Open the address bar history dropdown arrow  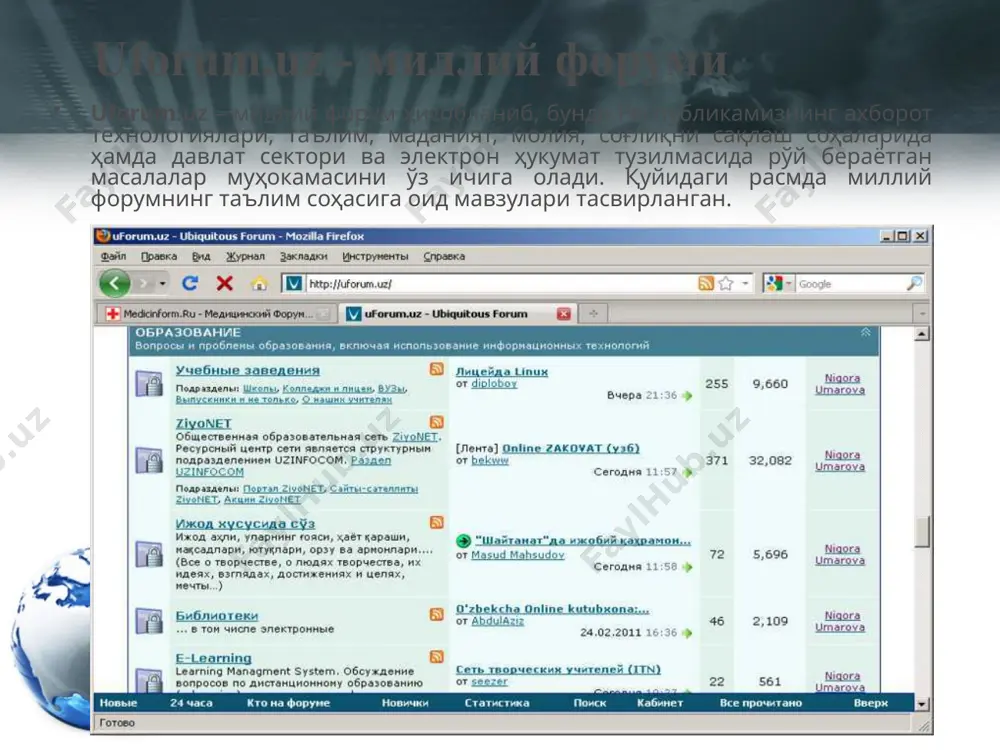tap(745, 283)
